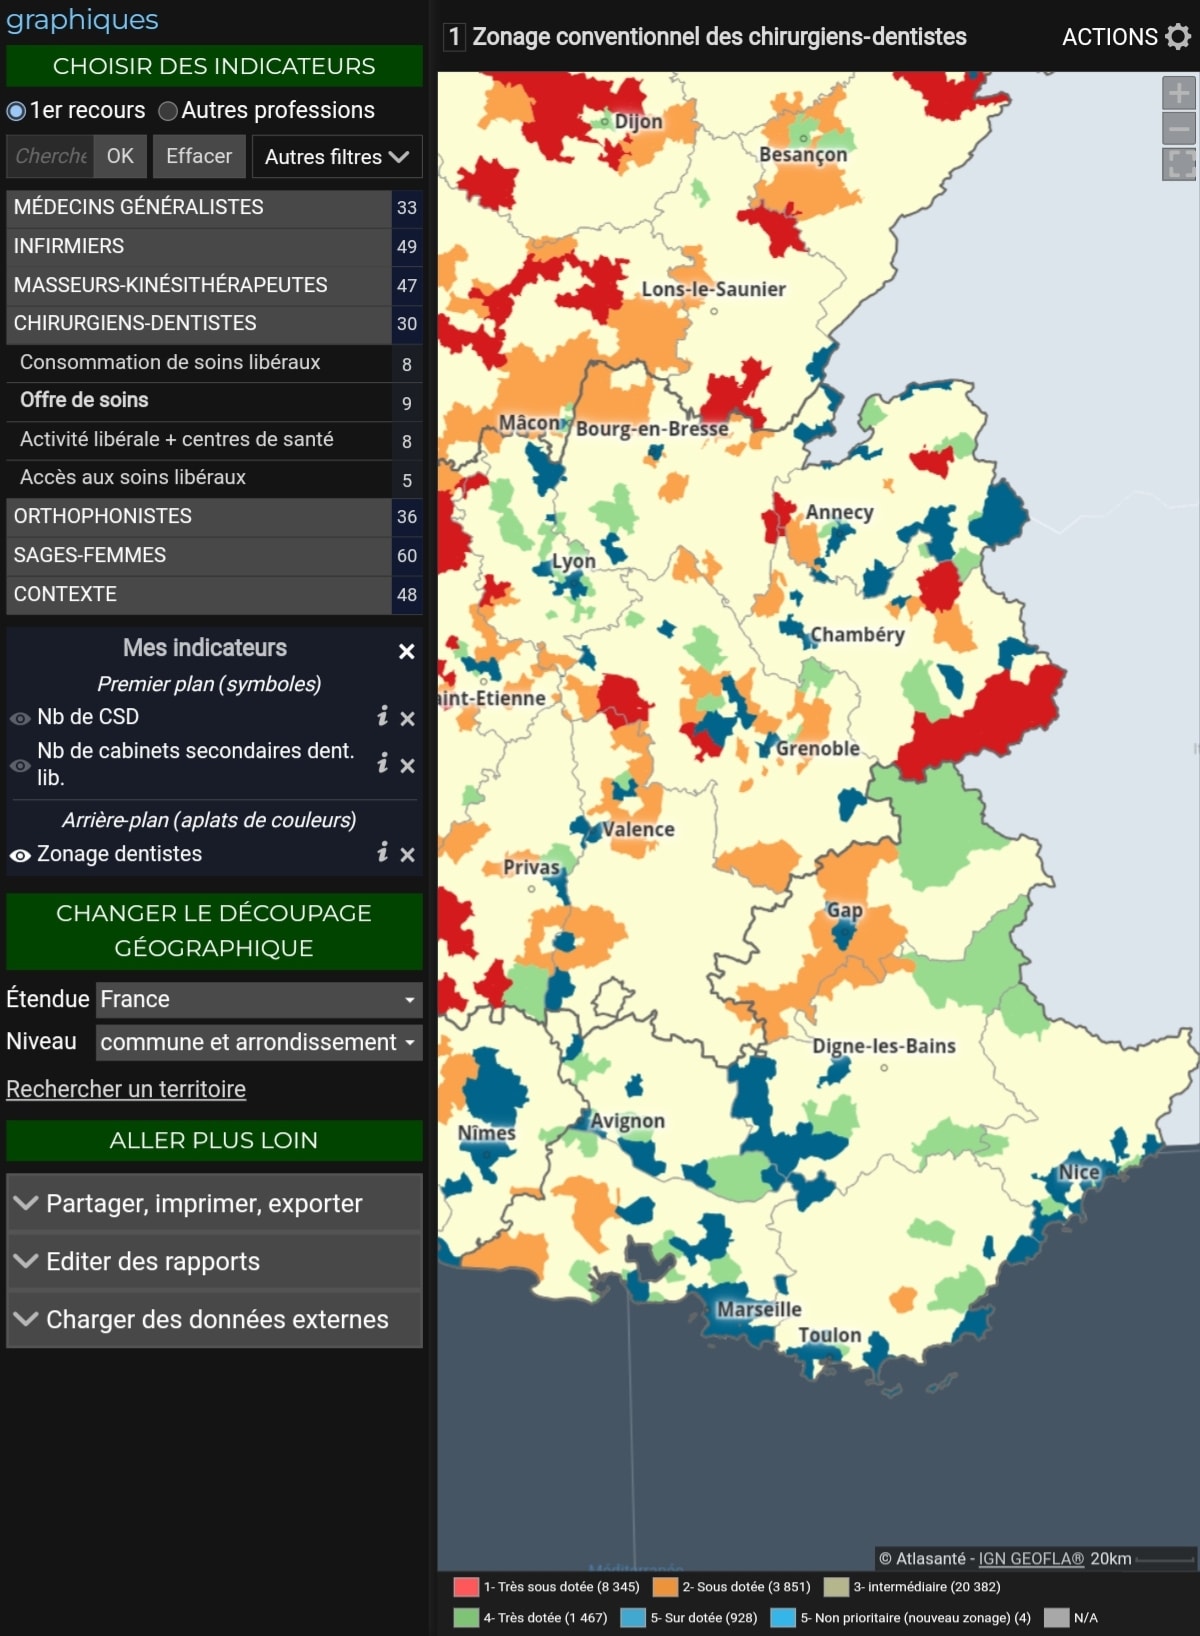Remove the Zonage dentistes layer
Image resolution: width=1200 pixels, height=1636 pixels.
pos(407,855)
